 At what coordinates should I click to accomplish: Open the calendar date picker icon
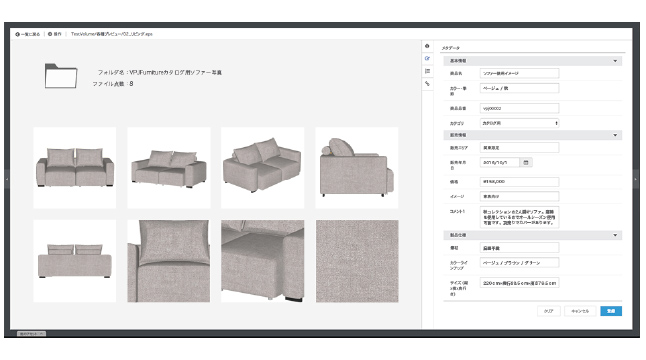click(x=526, y=162)
